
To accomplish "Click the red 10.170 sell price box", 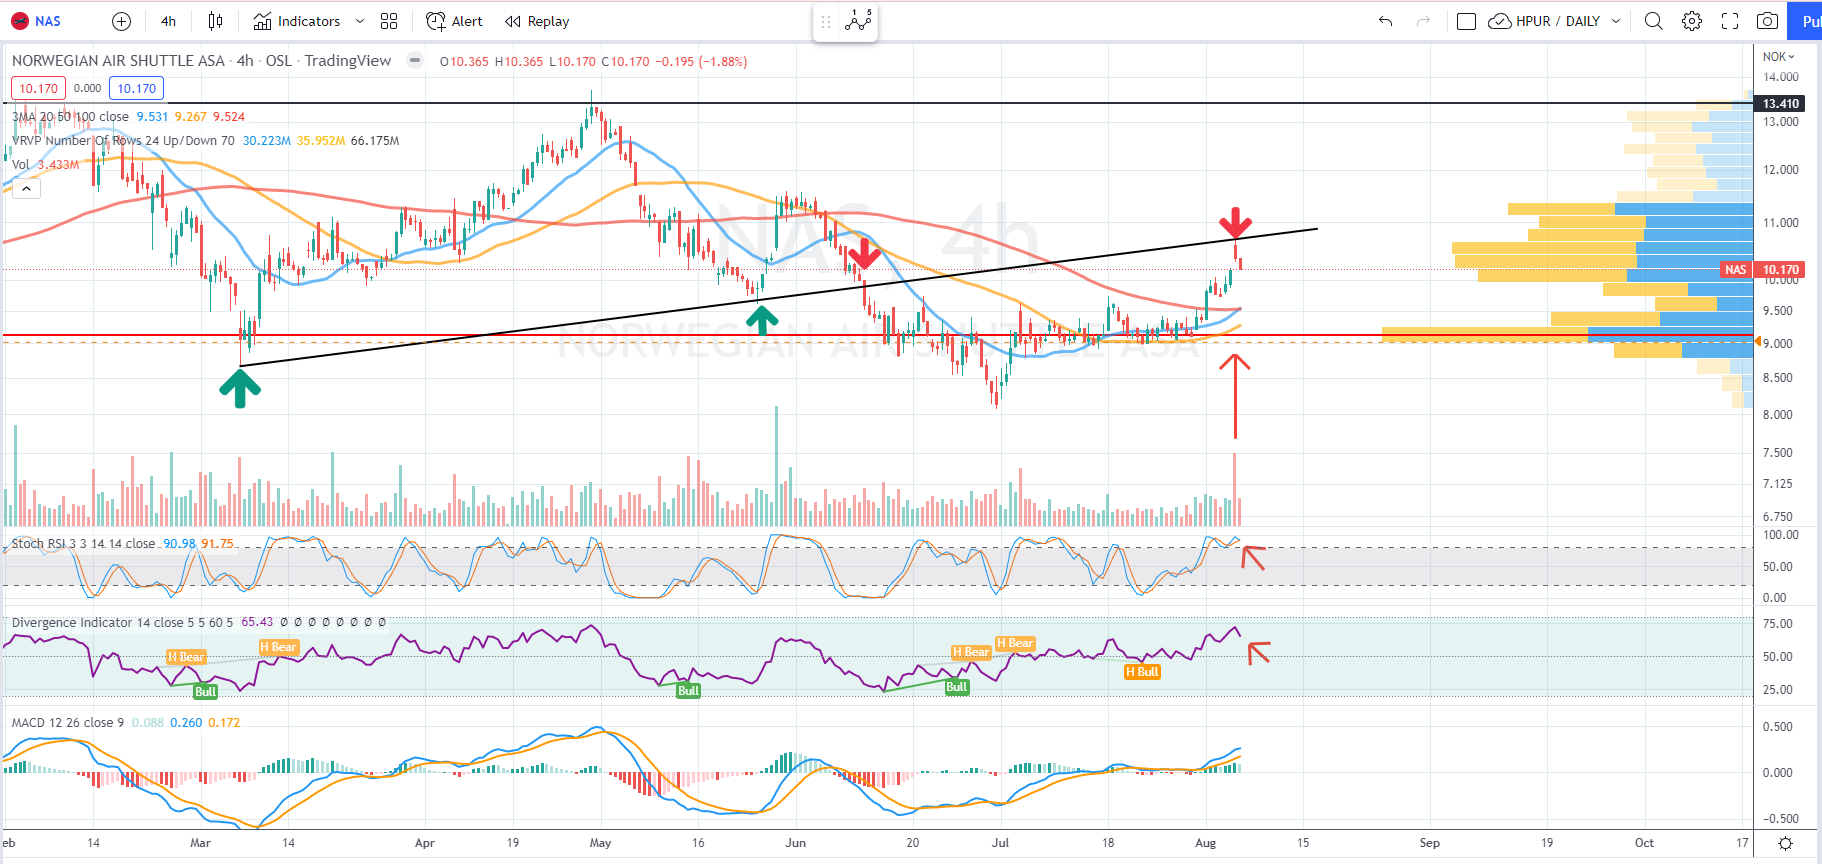I will (39, 88).
